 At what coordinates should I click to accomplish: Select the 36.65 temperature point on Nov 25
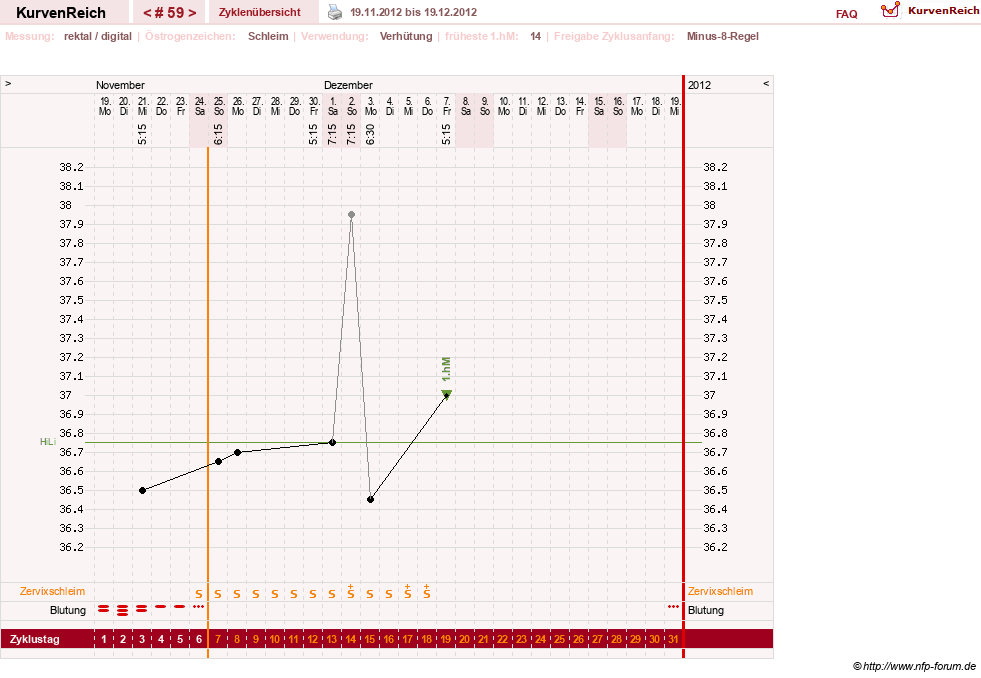point(218,462)
